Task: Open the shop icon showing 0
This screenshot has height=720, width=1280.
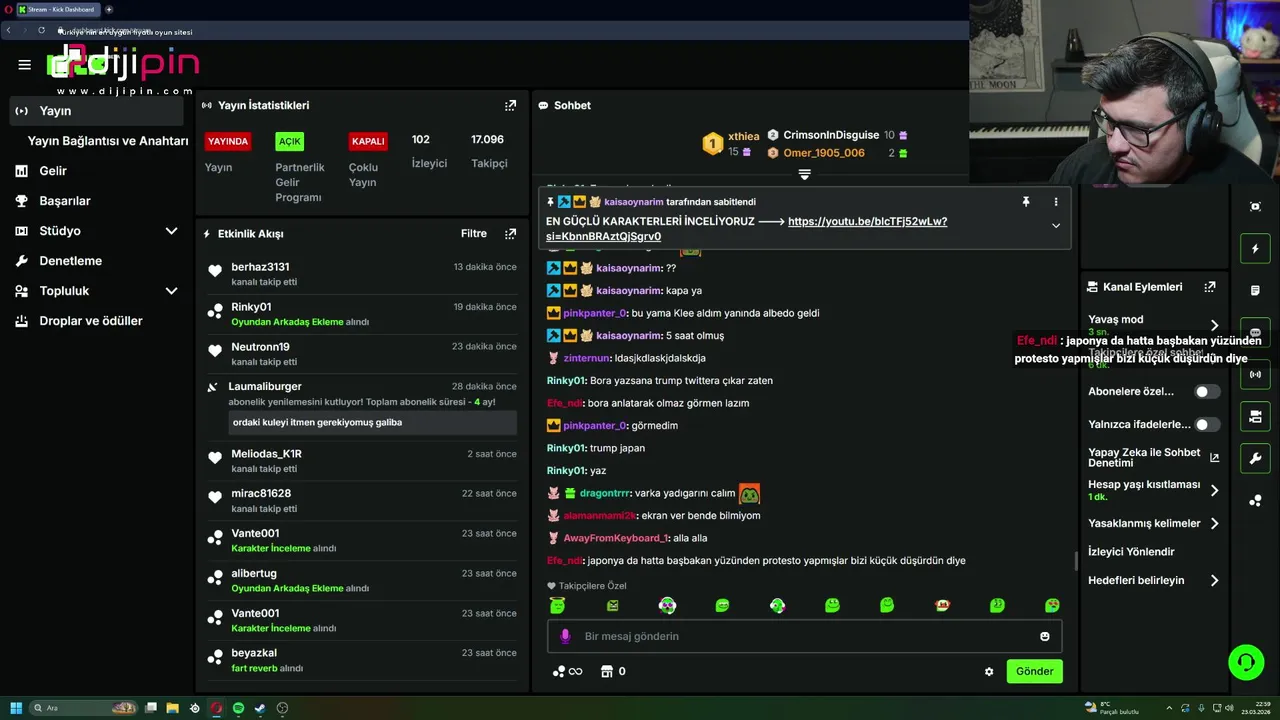Action: (x=612, y=671)
